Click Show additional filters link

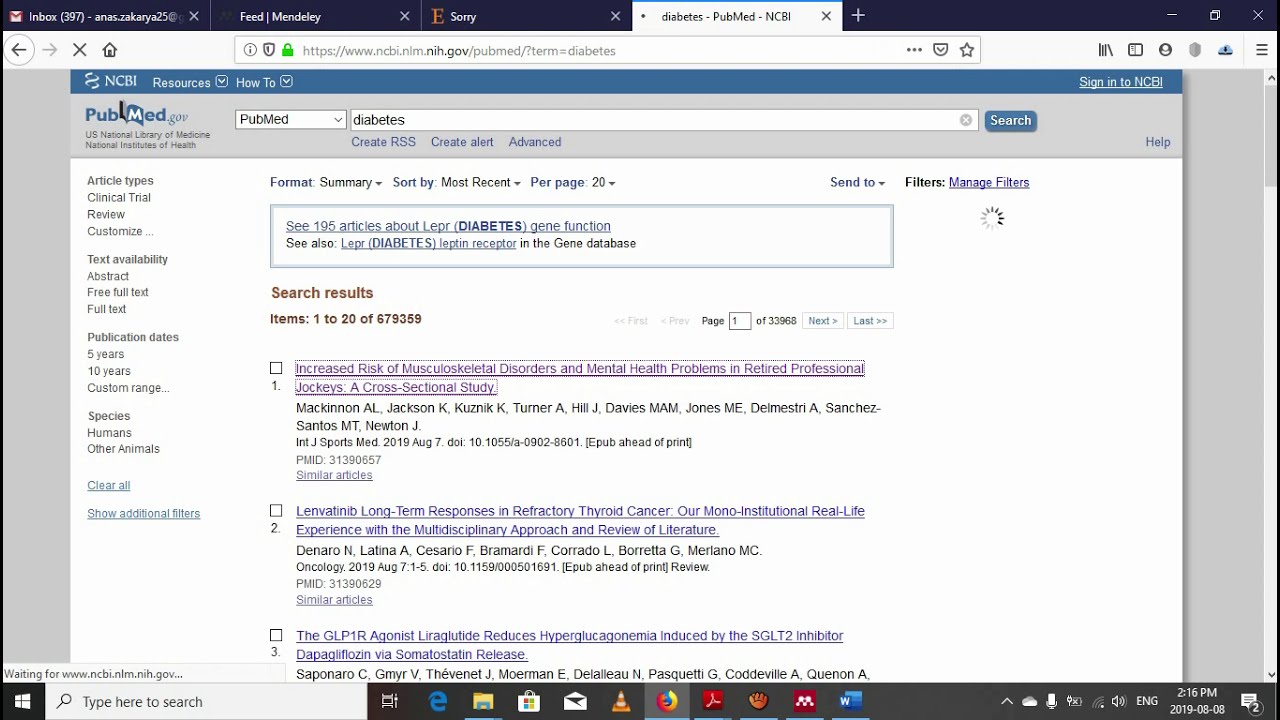click(144, 513)
